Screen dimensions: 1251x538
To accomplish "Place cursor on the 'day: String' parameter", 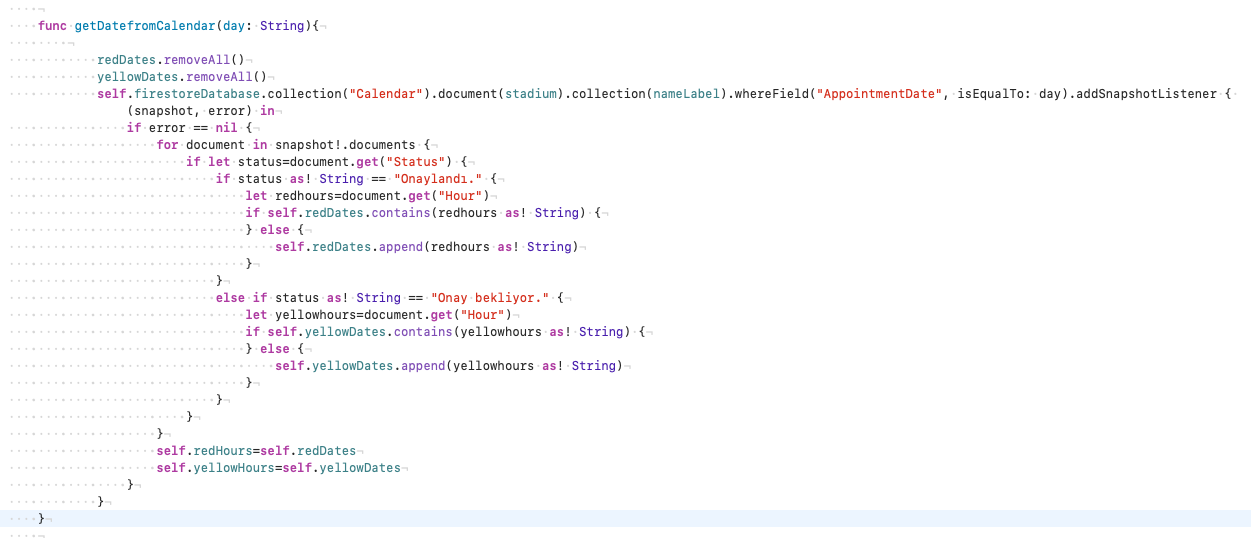I will 264,25.
